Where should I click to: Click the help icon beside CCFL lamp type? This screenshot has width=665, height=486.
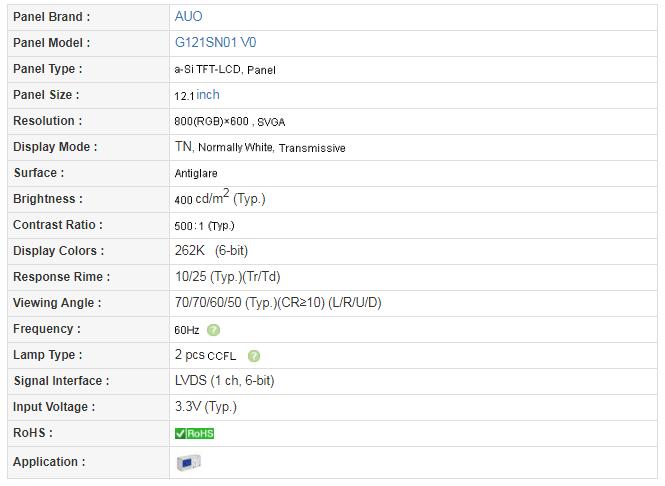(254, 356)
